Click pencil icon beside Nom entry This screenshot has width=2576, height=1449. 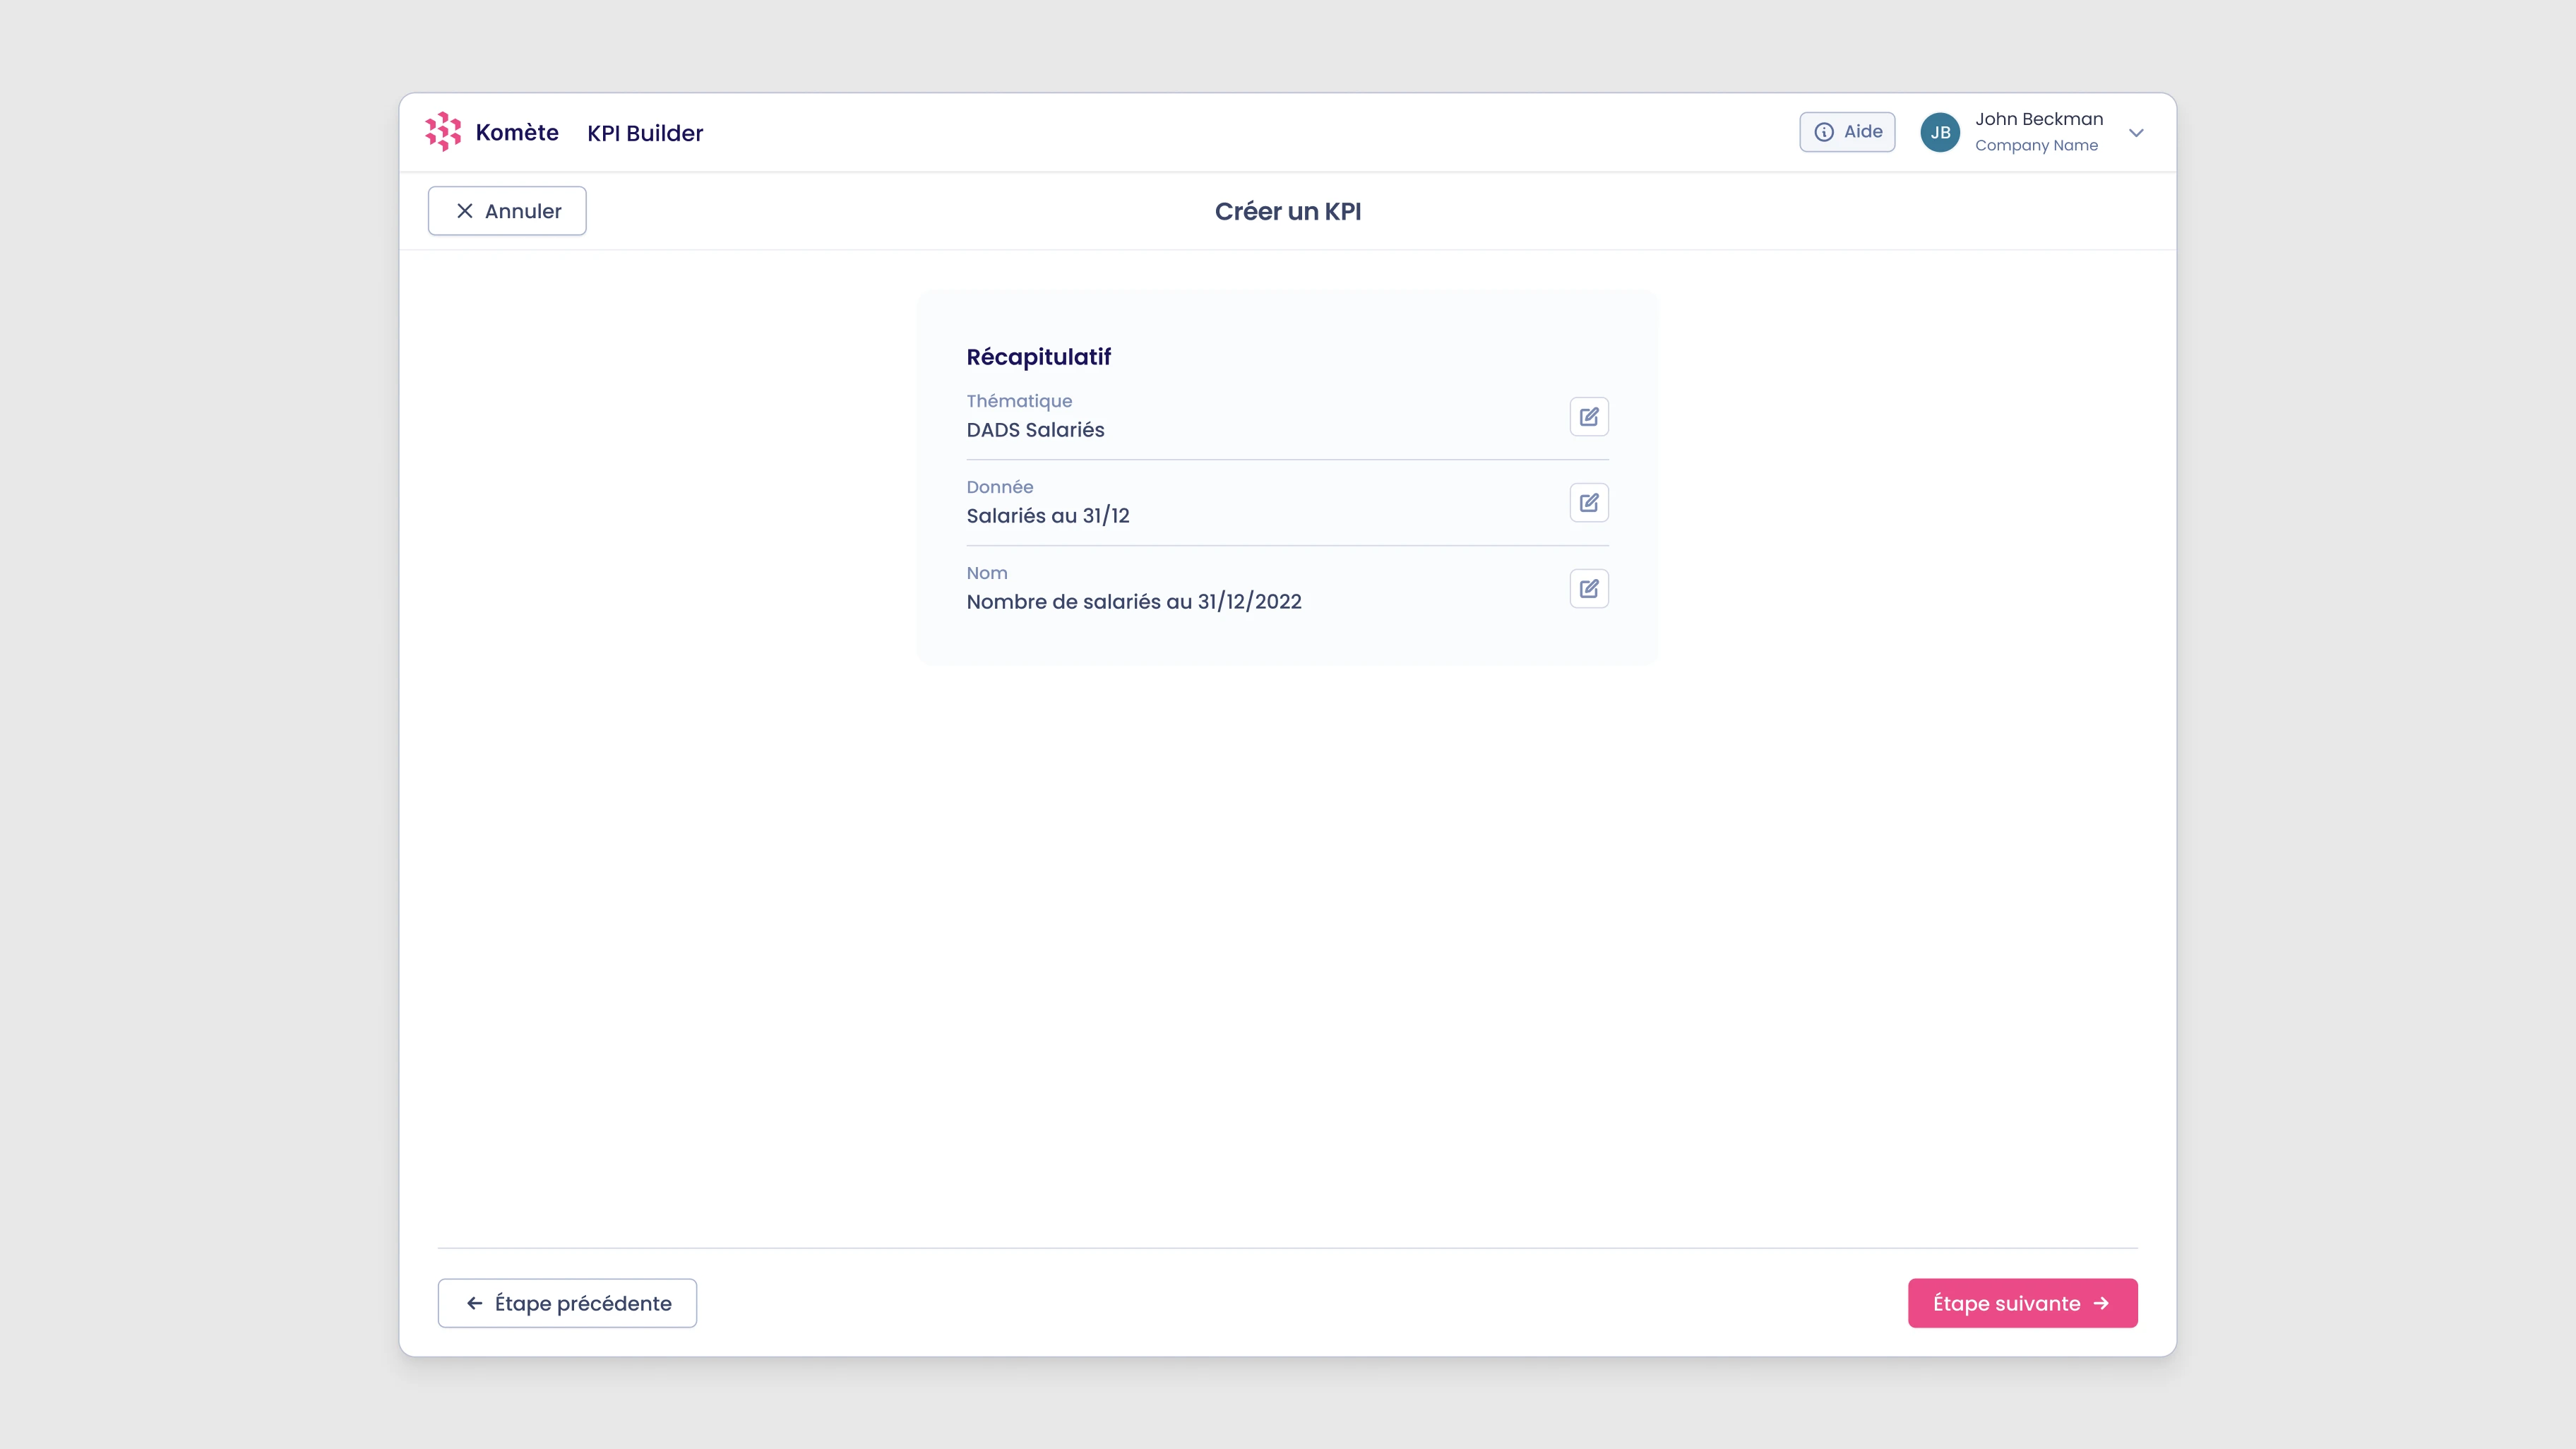click(1588, 588)
